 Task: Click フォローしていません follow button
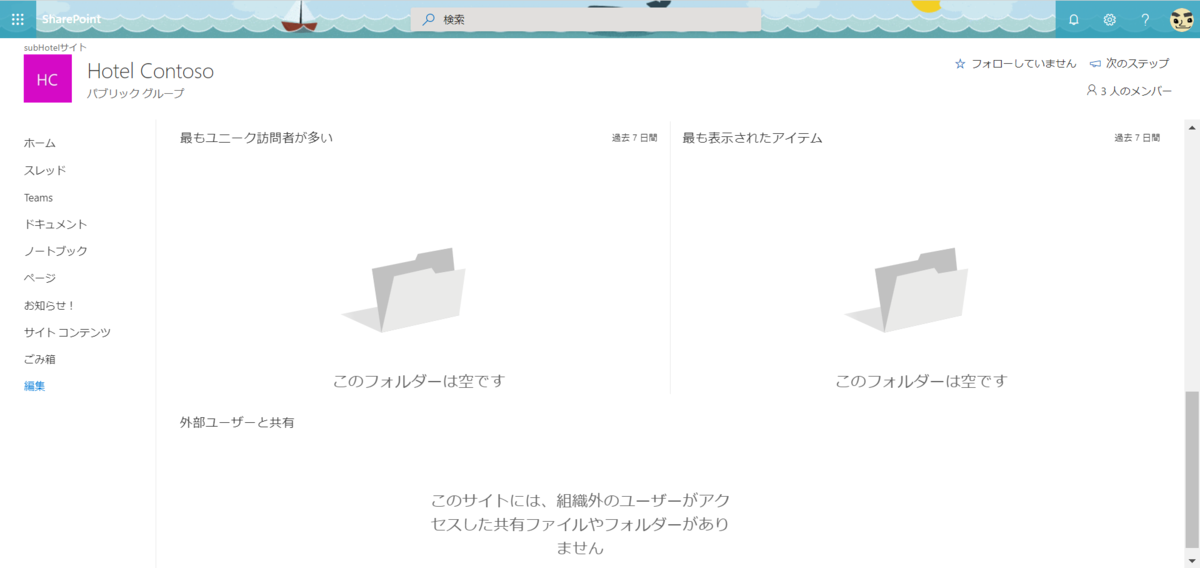1024,63
